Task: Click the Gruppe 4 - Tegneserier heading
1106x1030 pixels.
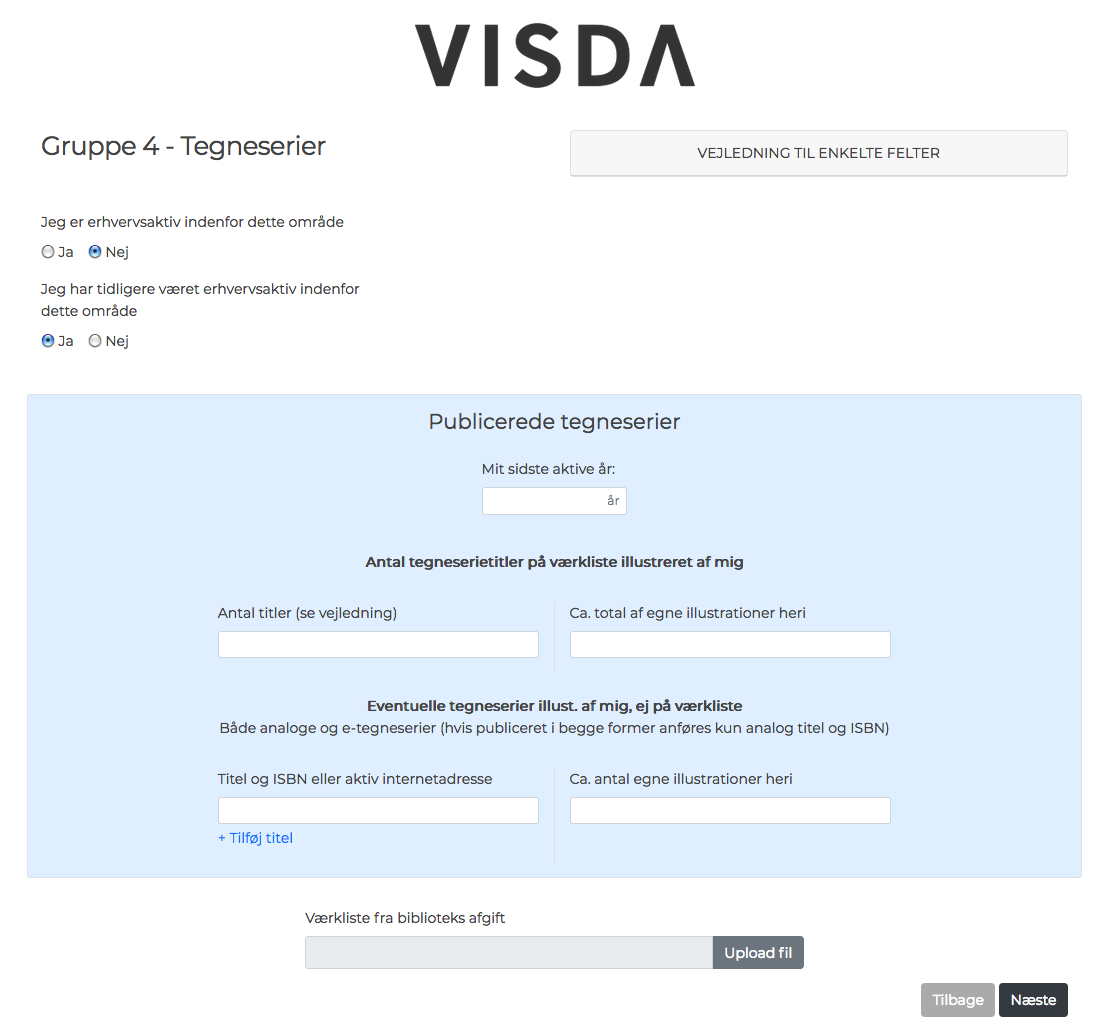Action: point(183,146)
